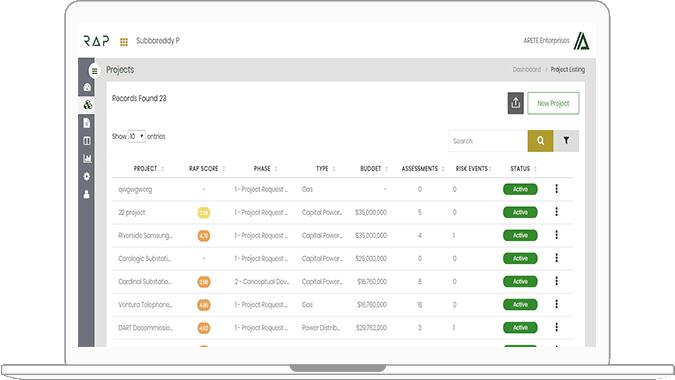Click the export upload button

click(x=515, y=103)
